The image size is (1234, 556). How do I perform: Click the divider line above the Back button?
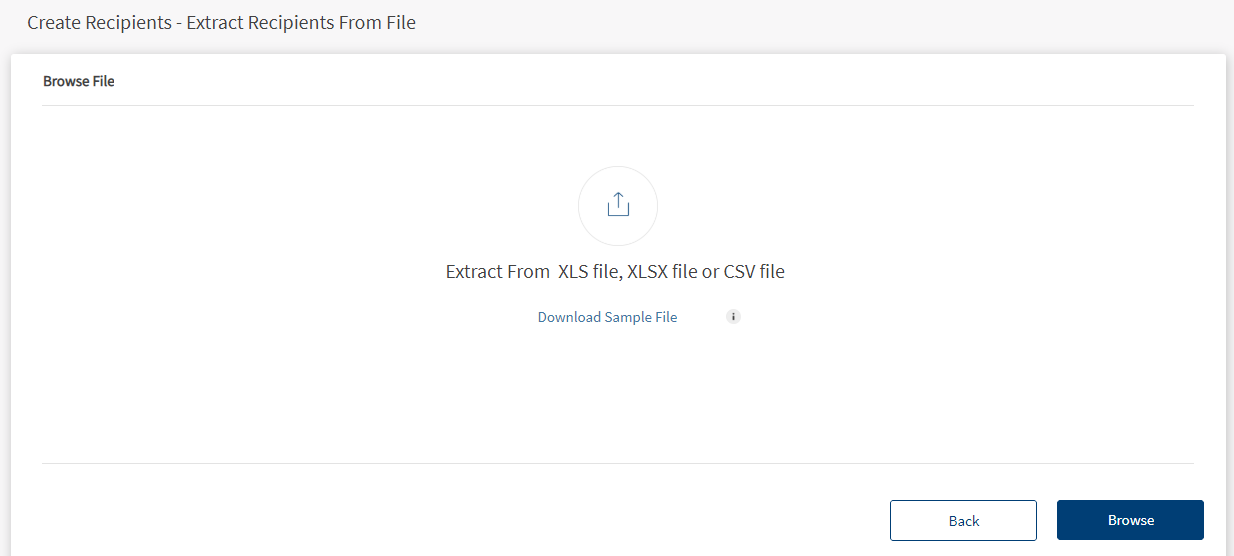(x=618, y=463)
